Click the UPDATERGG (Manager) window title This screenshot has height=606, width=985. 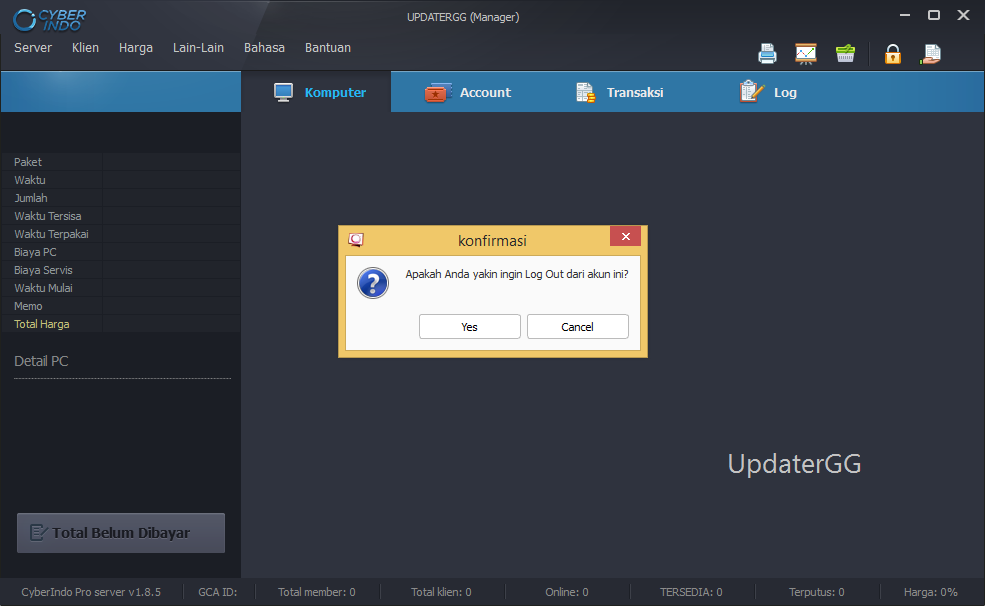pos(463,17)
